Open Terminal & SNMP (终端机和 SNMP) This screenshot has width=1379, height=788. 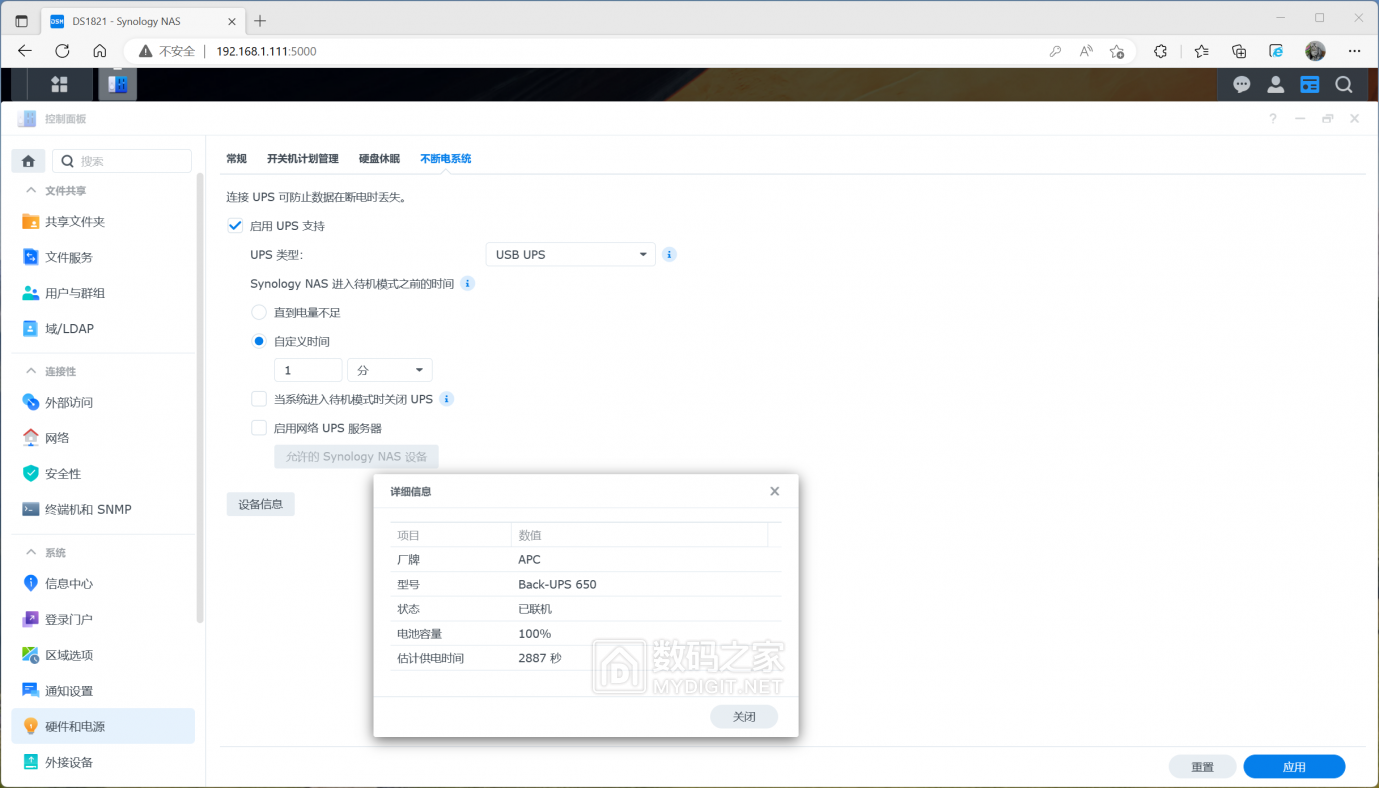[x=103, y=509]
